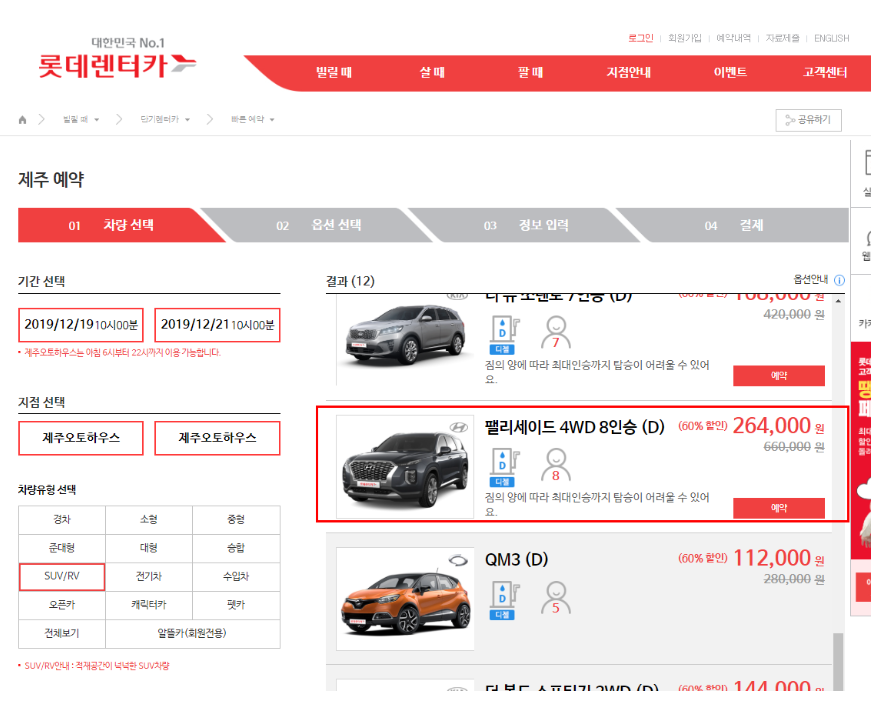Click the 112,000 원 price
The width and height of the screenshot is (888, 705).
click(x=779, y=558)
